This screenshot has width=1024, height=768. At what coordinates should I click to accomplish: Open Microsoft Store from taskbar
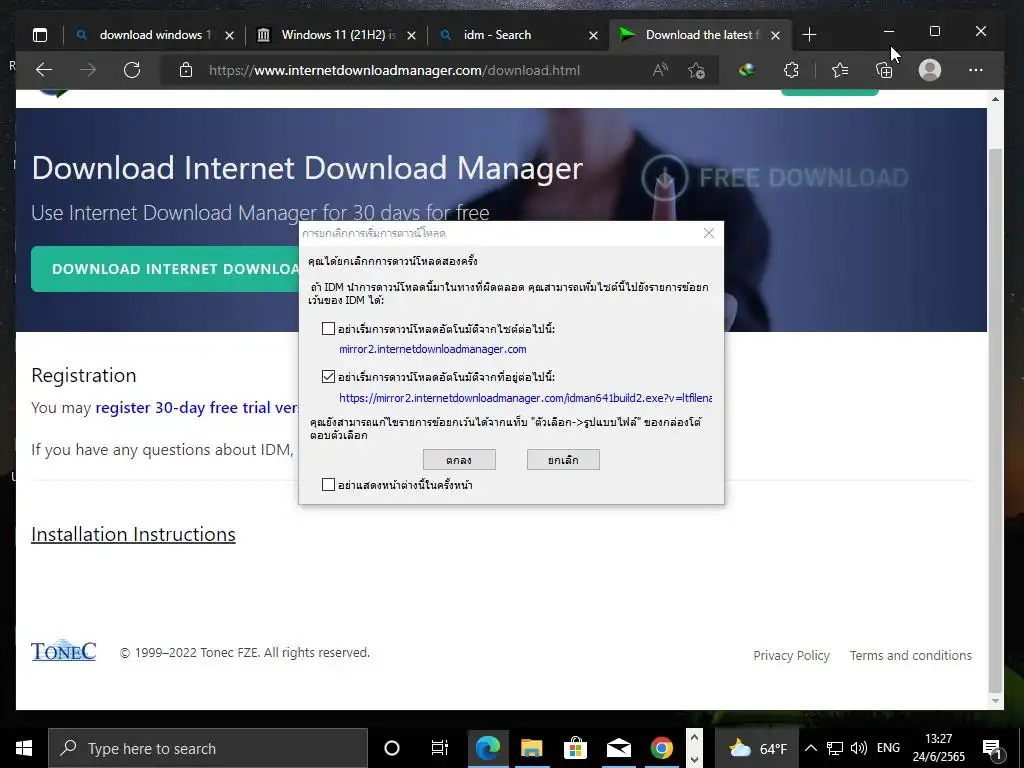click(575, 748)
